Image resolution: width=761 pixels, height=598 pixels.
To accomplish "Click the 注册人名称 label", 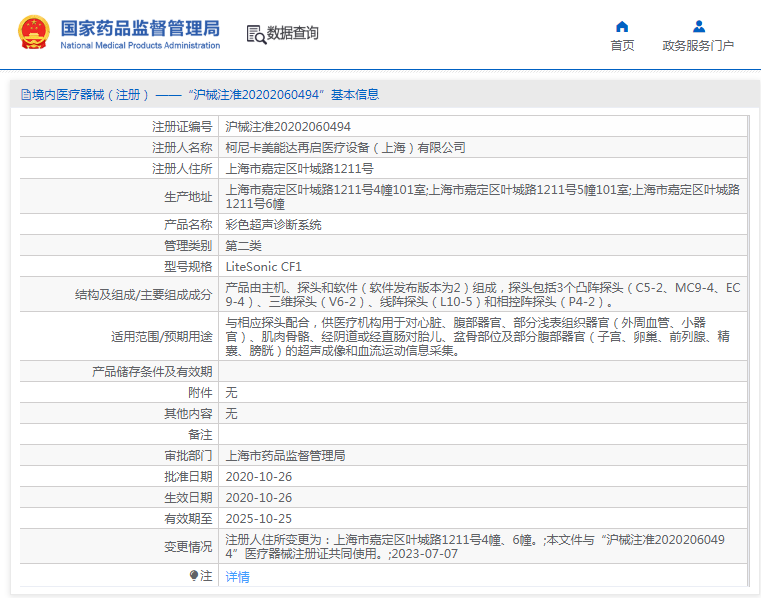I will [x=182, y=148].
